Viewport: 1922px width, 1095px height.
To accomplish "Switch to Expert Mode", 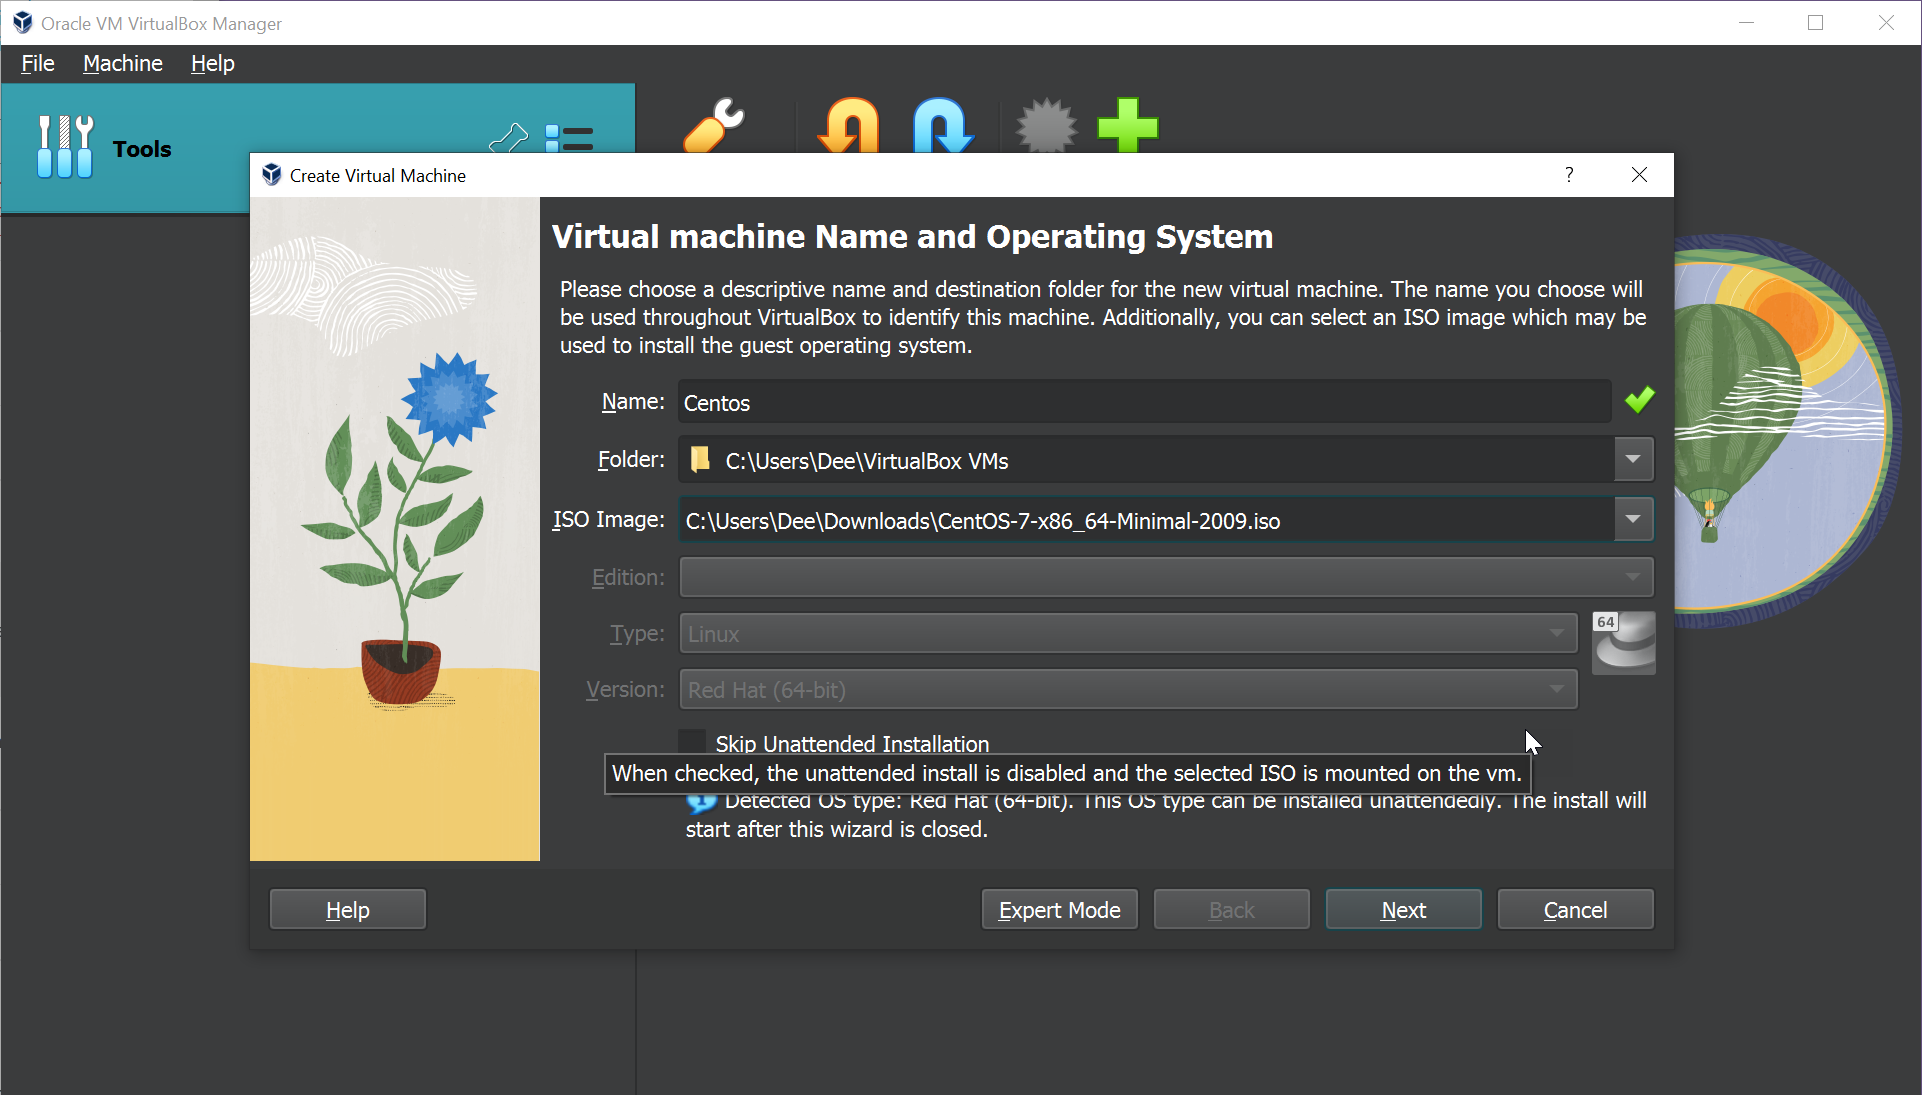I will point(1059,909).
